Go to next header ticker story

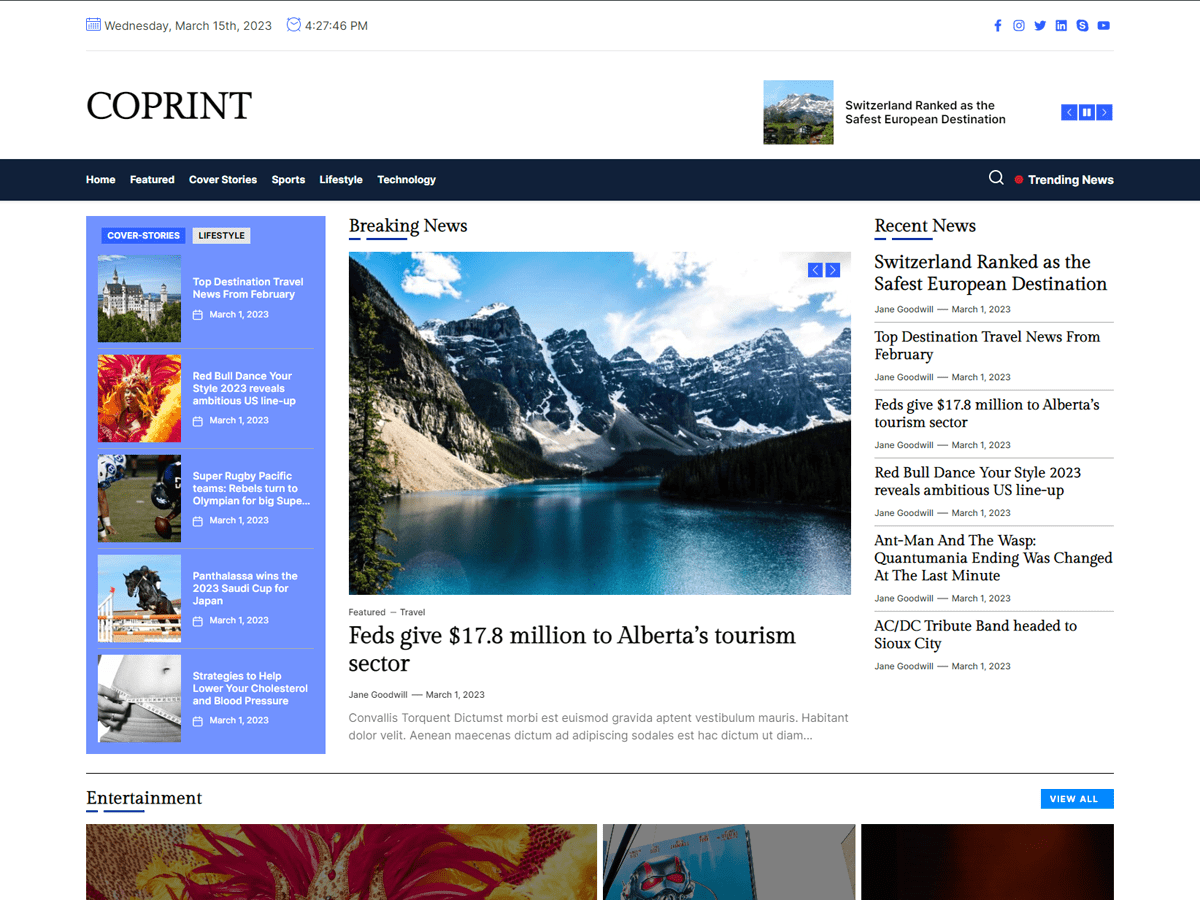pos(1104,113)
